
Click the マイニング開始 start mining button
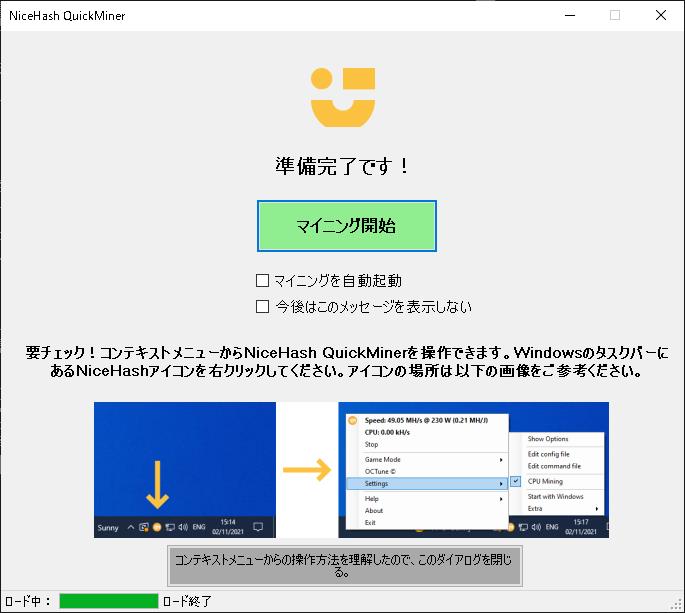346,226
